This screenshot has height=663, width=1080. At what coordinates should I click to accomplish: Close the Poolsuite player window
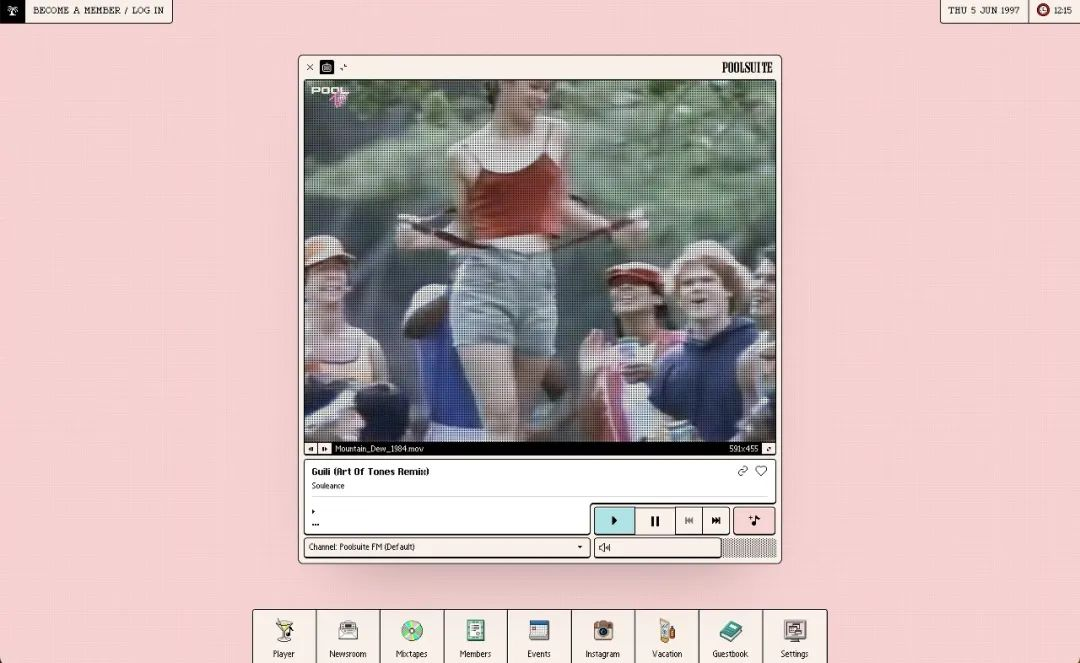(310, 67)
